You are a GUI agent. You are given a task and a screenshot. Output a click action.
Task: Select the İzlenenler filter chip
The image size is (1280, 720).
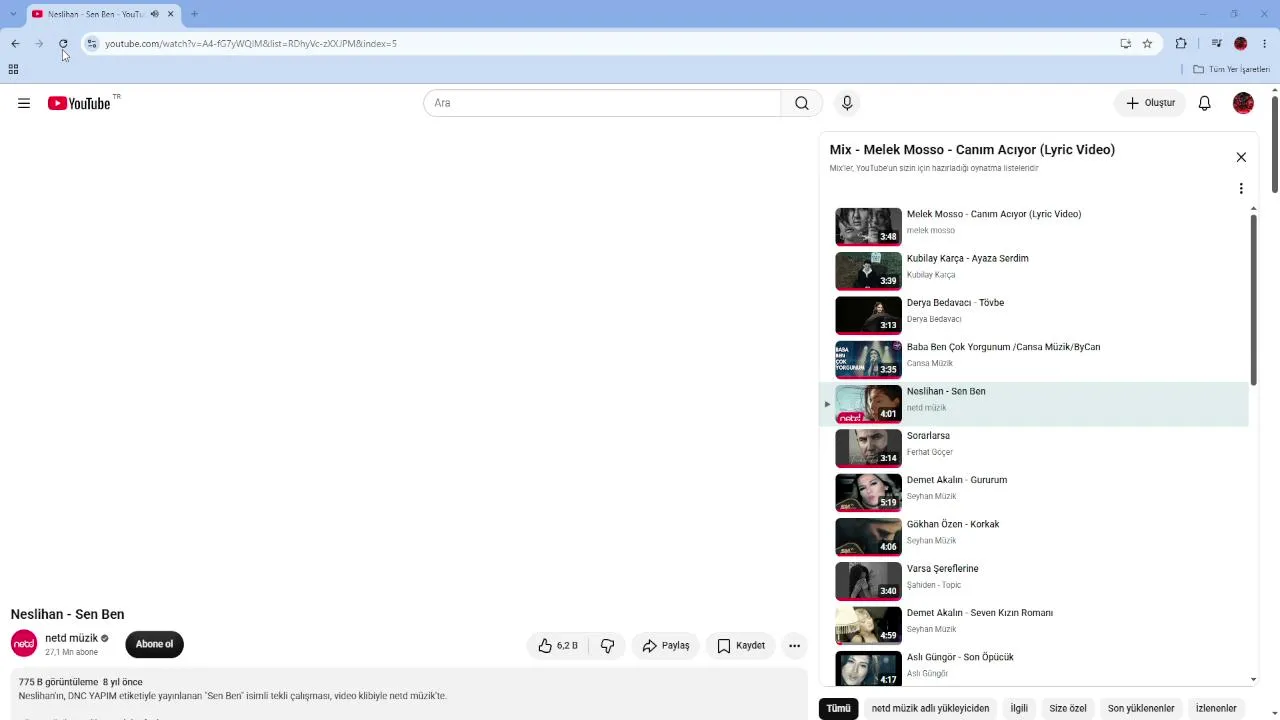click(1216, 708)
